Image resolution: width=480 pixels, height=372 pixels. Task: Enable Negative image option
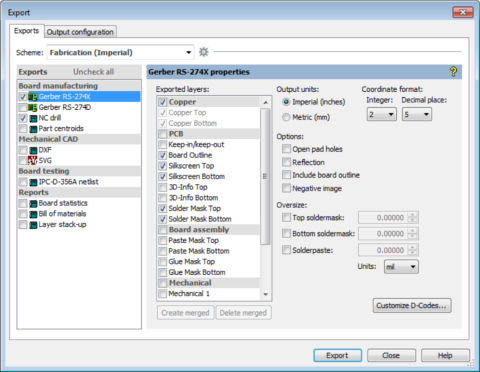click(x=286, y=188)
